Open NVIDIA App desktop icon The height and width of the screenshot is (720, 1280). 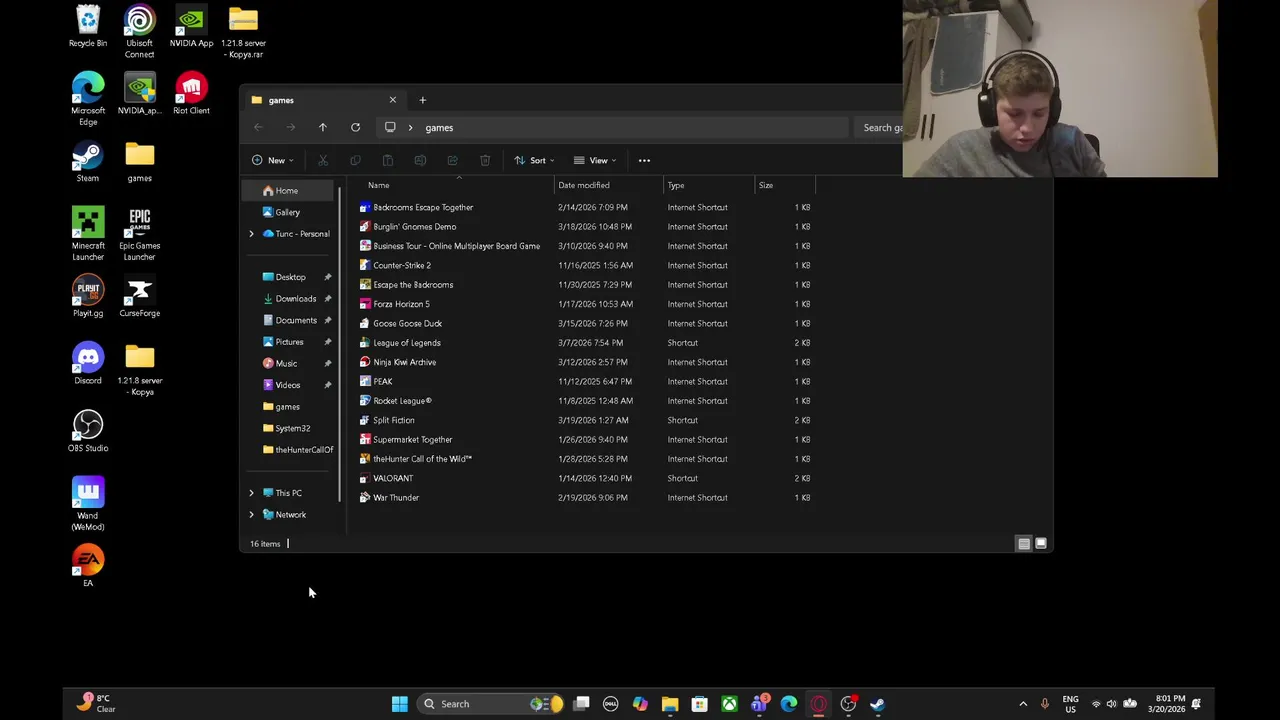point(191,27)
